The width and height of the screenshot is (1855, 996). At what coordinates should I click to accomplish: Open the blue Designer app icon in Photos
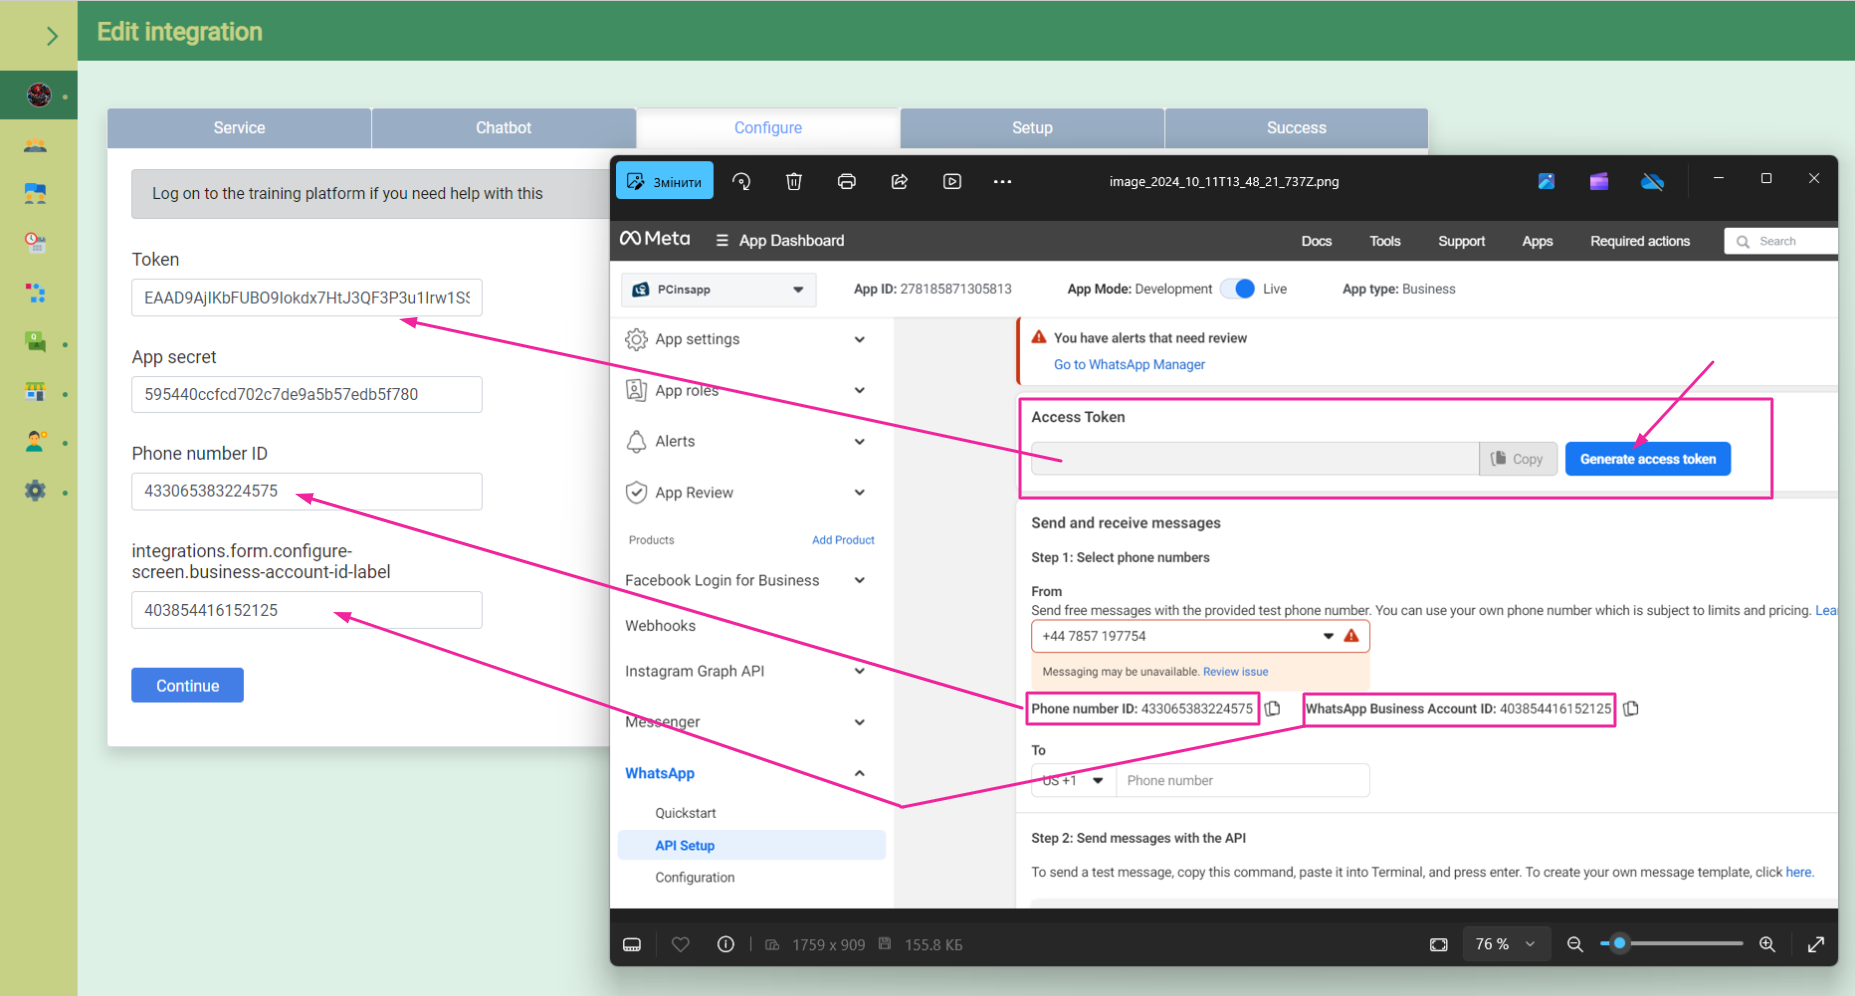pos(1546,181)
